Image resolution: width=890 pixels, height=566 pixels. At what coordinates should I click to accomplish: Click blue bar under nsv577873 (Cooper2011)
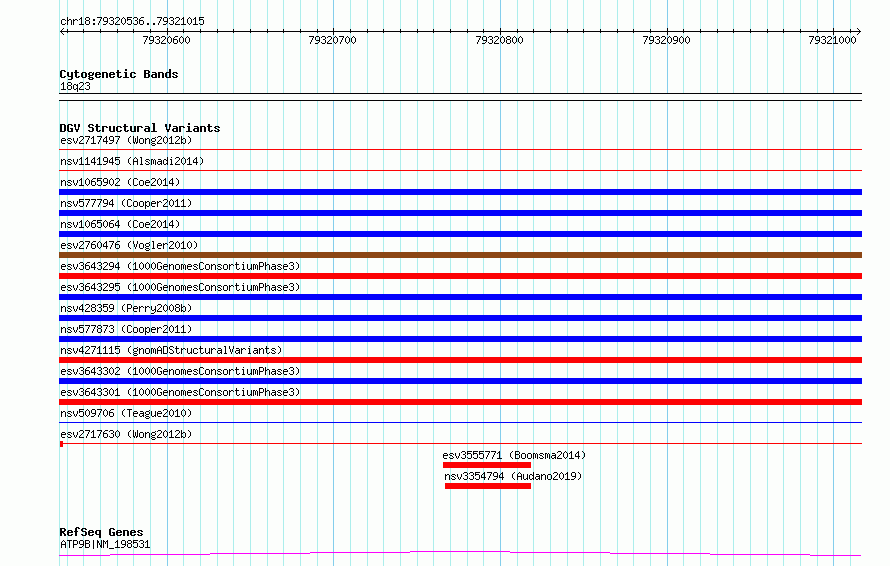pos(460,339)
